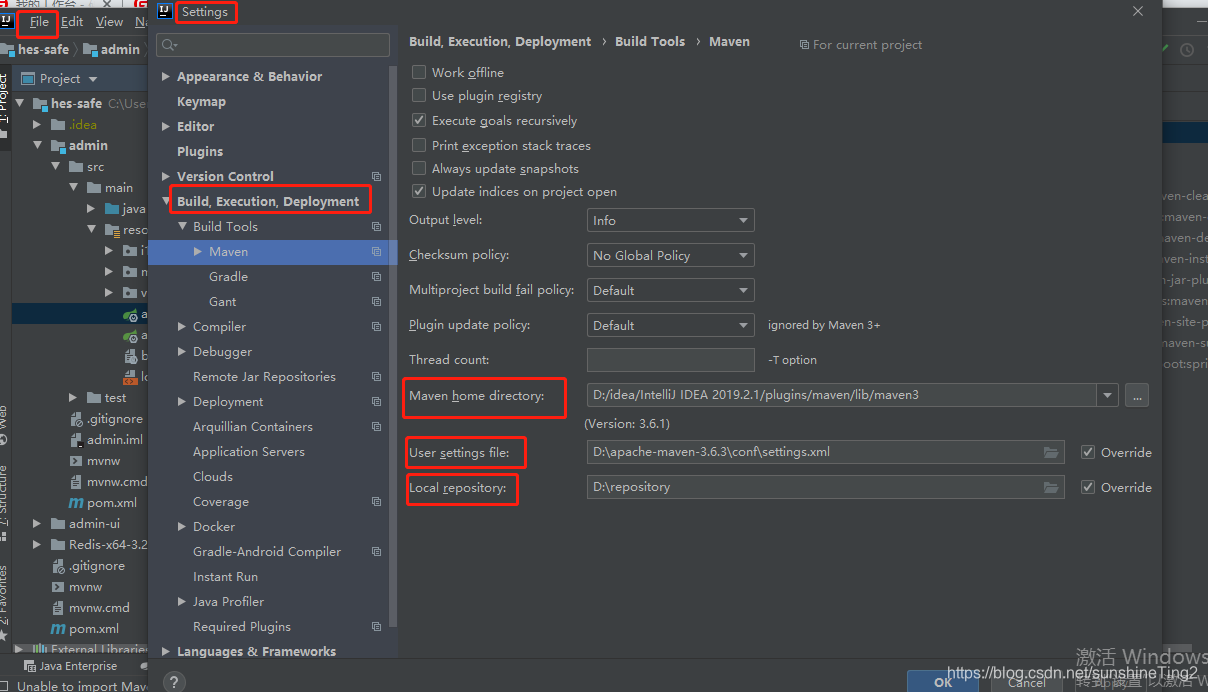
Task: Select Keymap settings page
Action: tap(201, 101)
